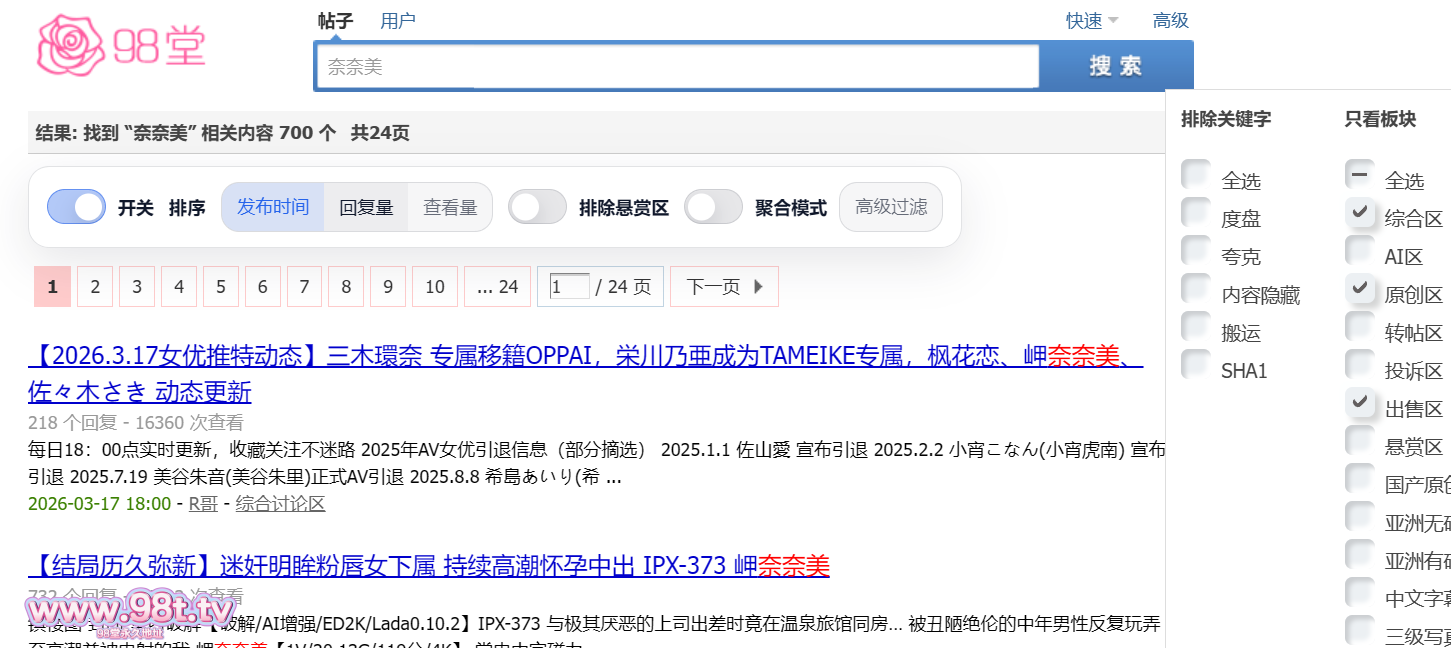The height and width of the screenshot is (648, 1451).
Task: Switch to the 用户 search tab
Action: click(397, 21)
